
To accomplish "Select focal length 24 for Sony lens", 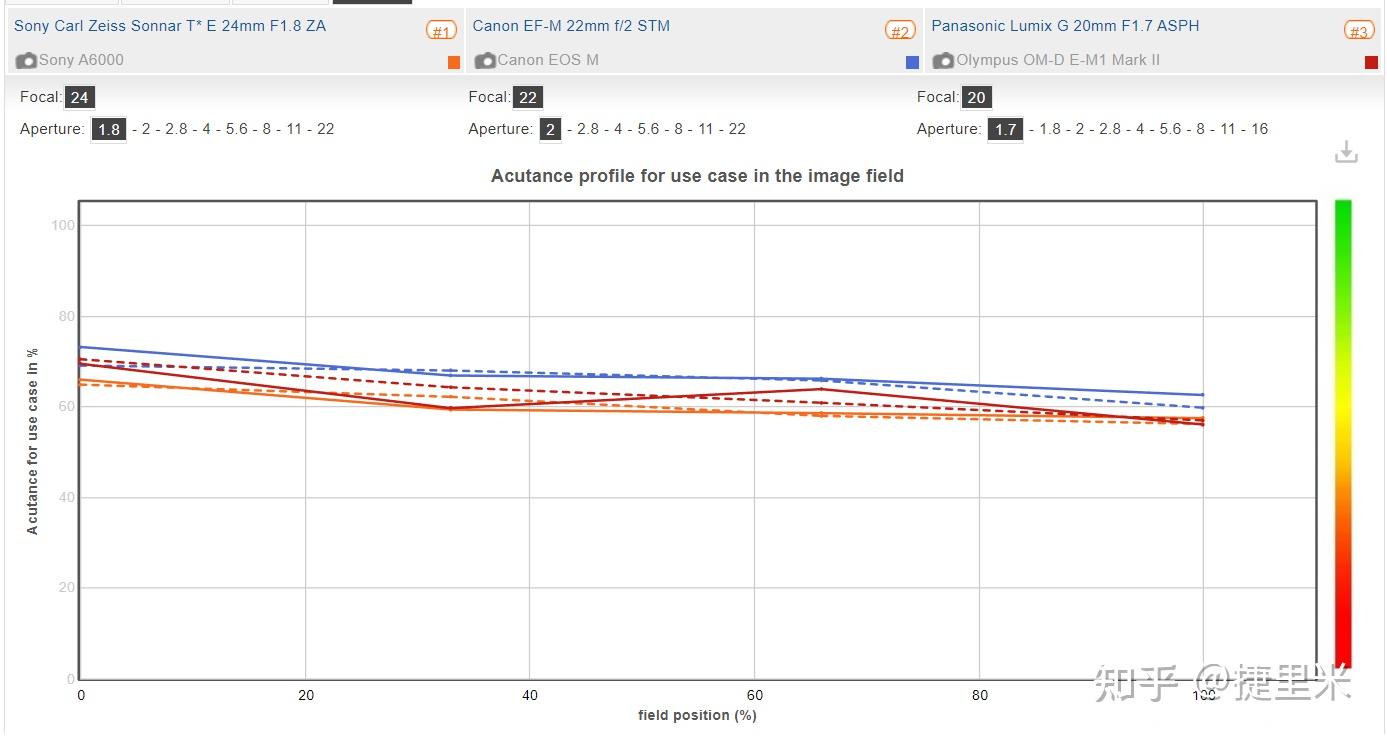I will tap(81, 98).
